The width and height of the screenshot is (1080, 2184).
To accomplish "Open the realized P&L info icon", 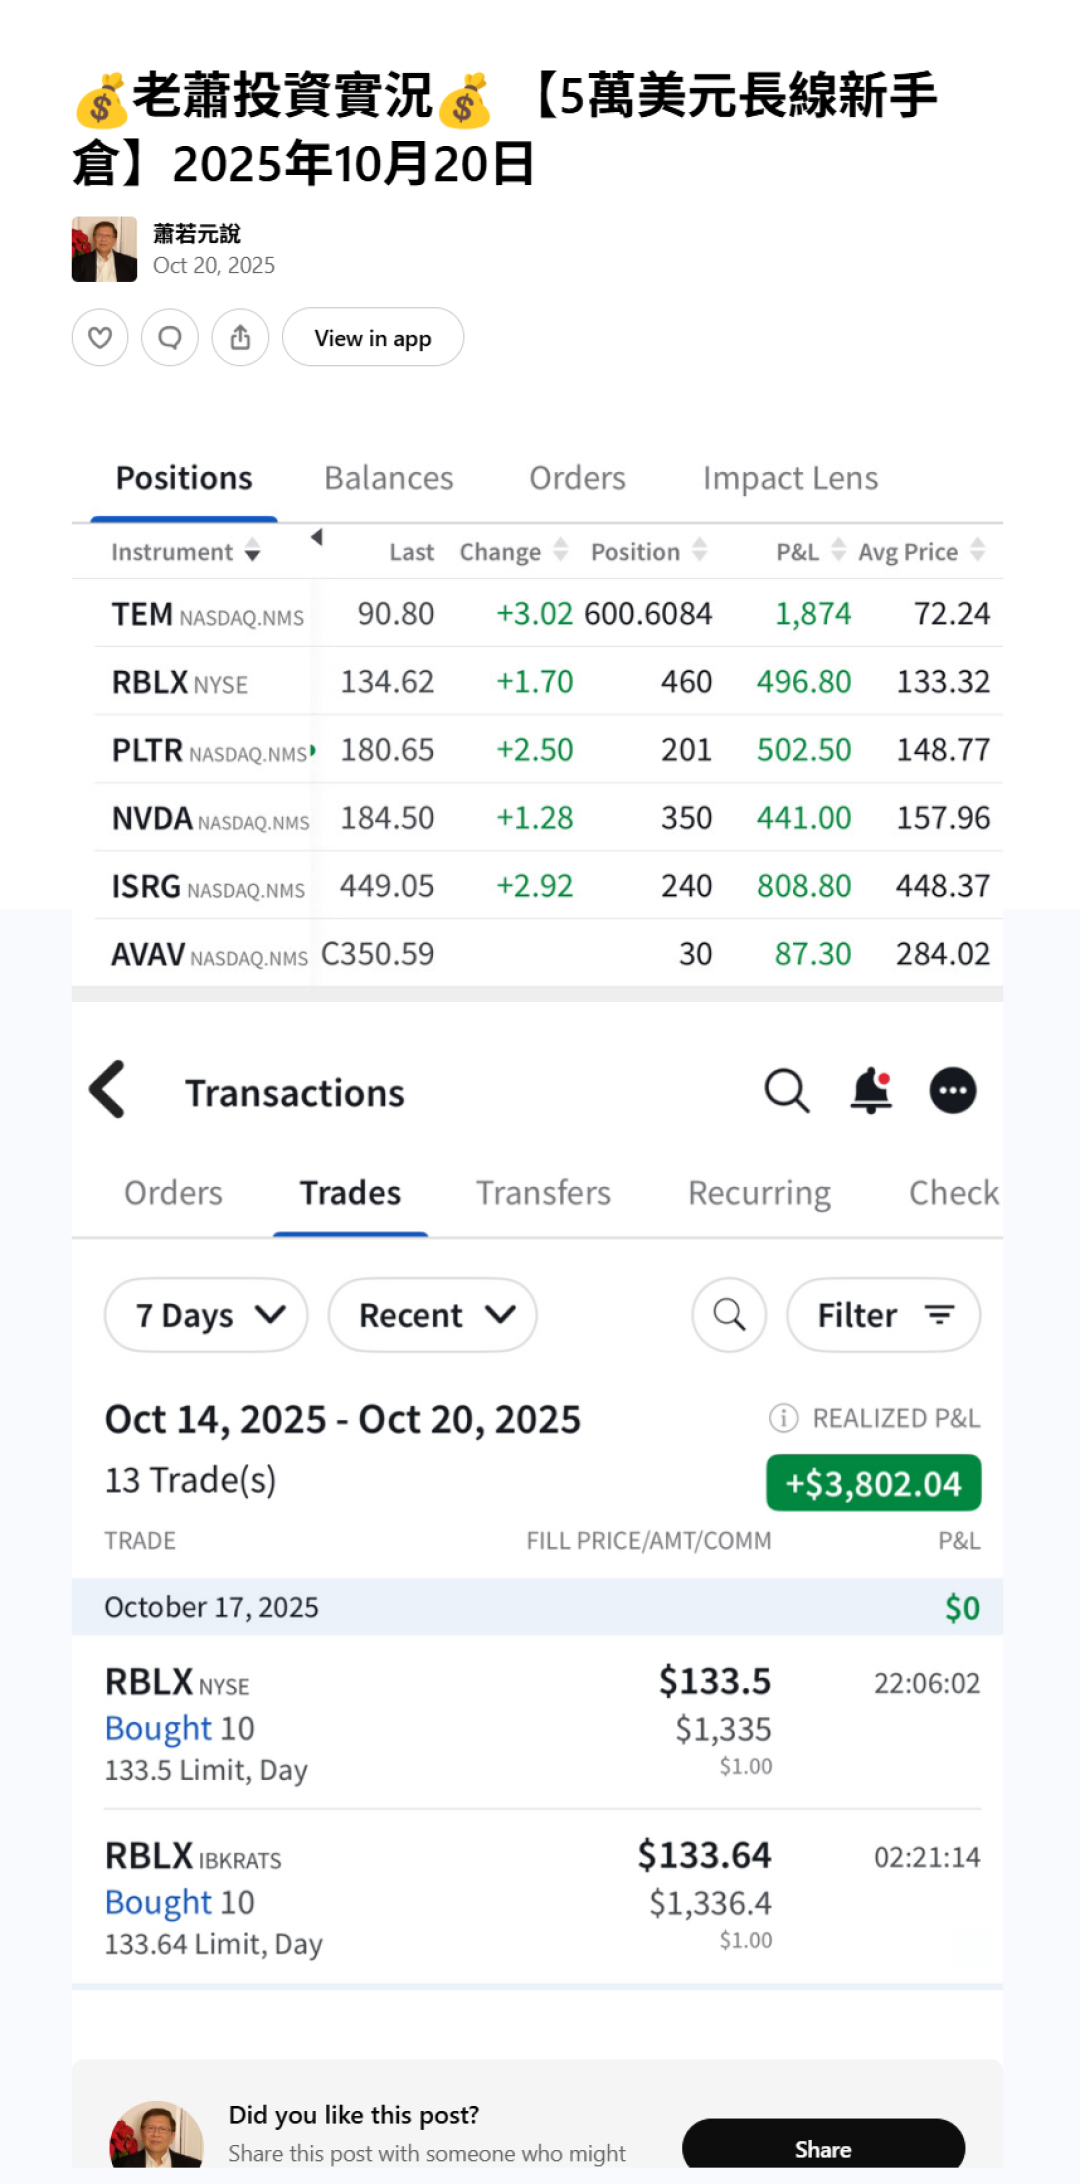I will point(783,1418).
